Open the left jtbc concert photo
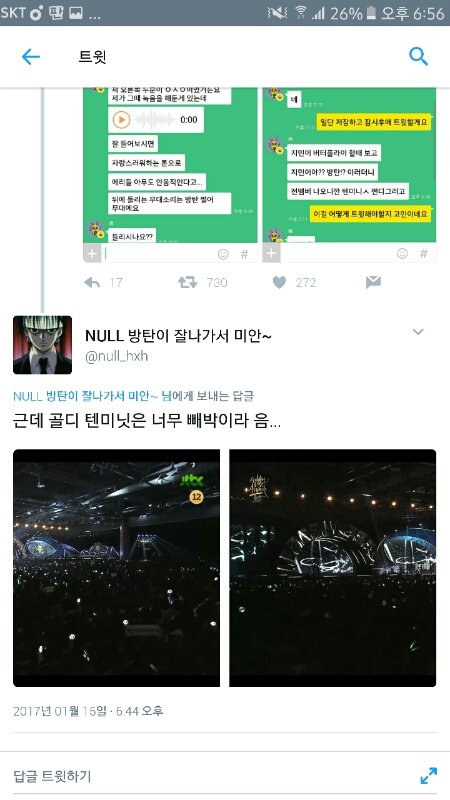 (116, 568)
